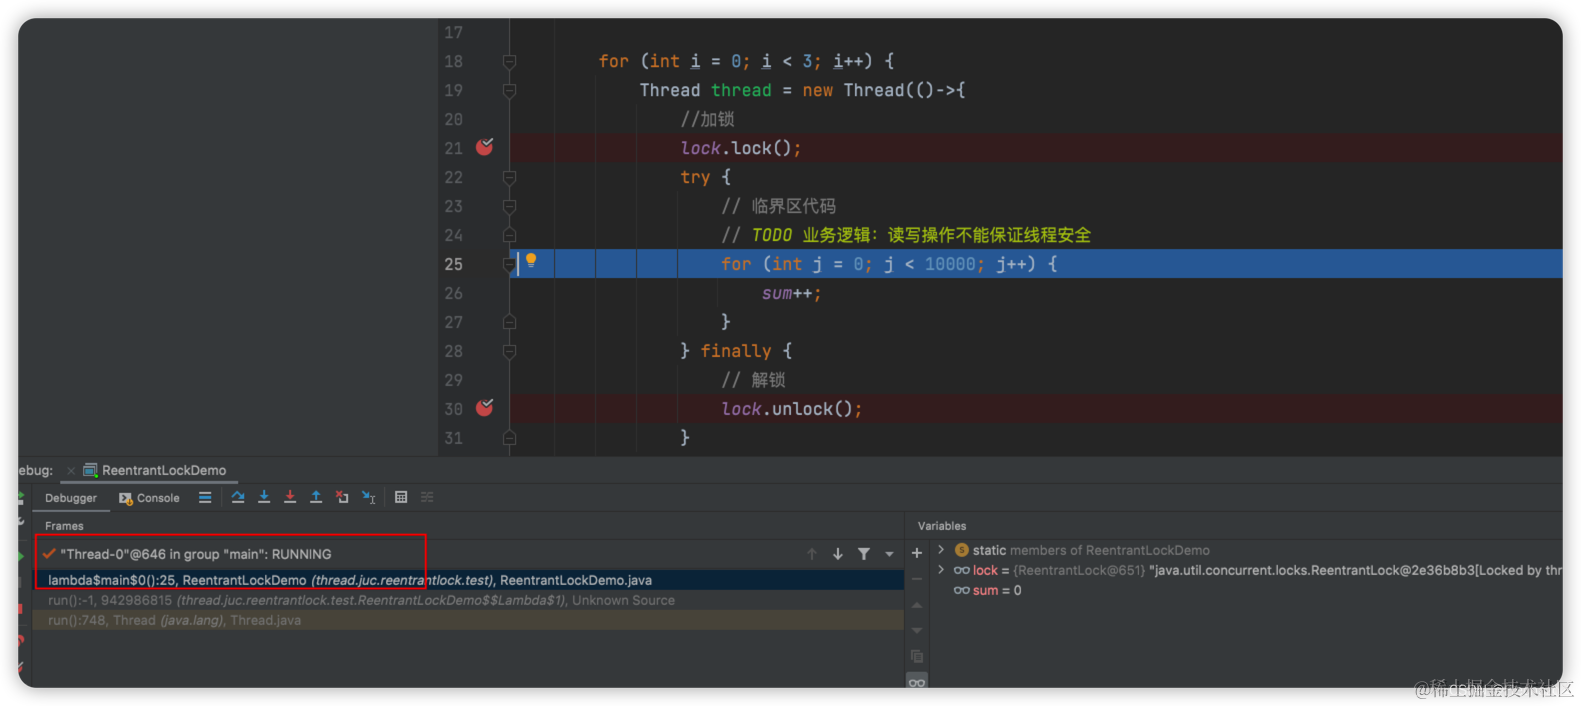Image resolution: width=1581 pixels, height=706 pixels.
Task: Click the Resume Program green arrow
Action: 20,556
